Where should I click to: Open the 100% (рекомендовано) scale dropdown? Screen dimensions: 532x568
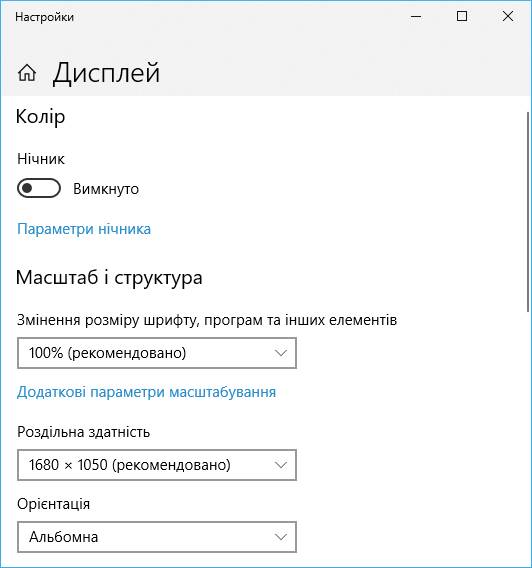point(157,353)
